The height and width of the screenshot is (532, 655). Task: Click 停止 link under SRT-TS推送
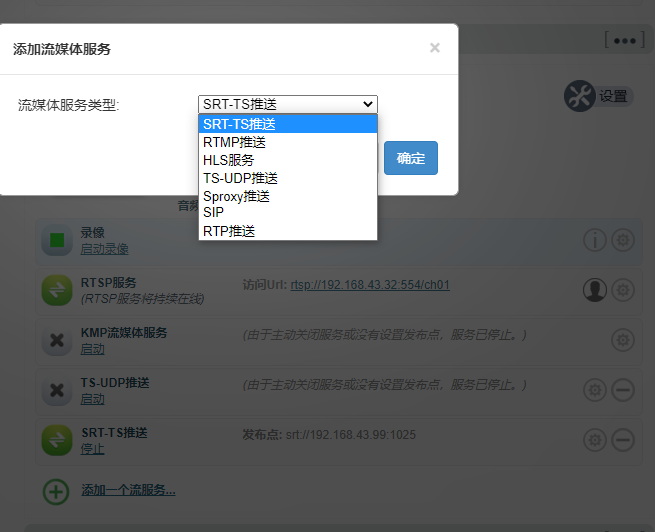[x=92, y=449]
